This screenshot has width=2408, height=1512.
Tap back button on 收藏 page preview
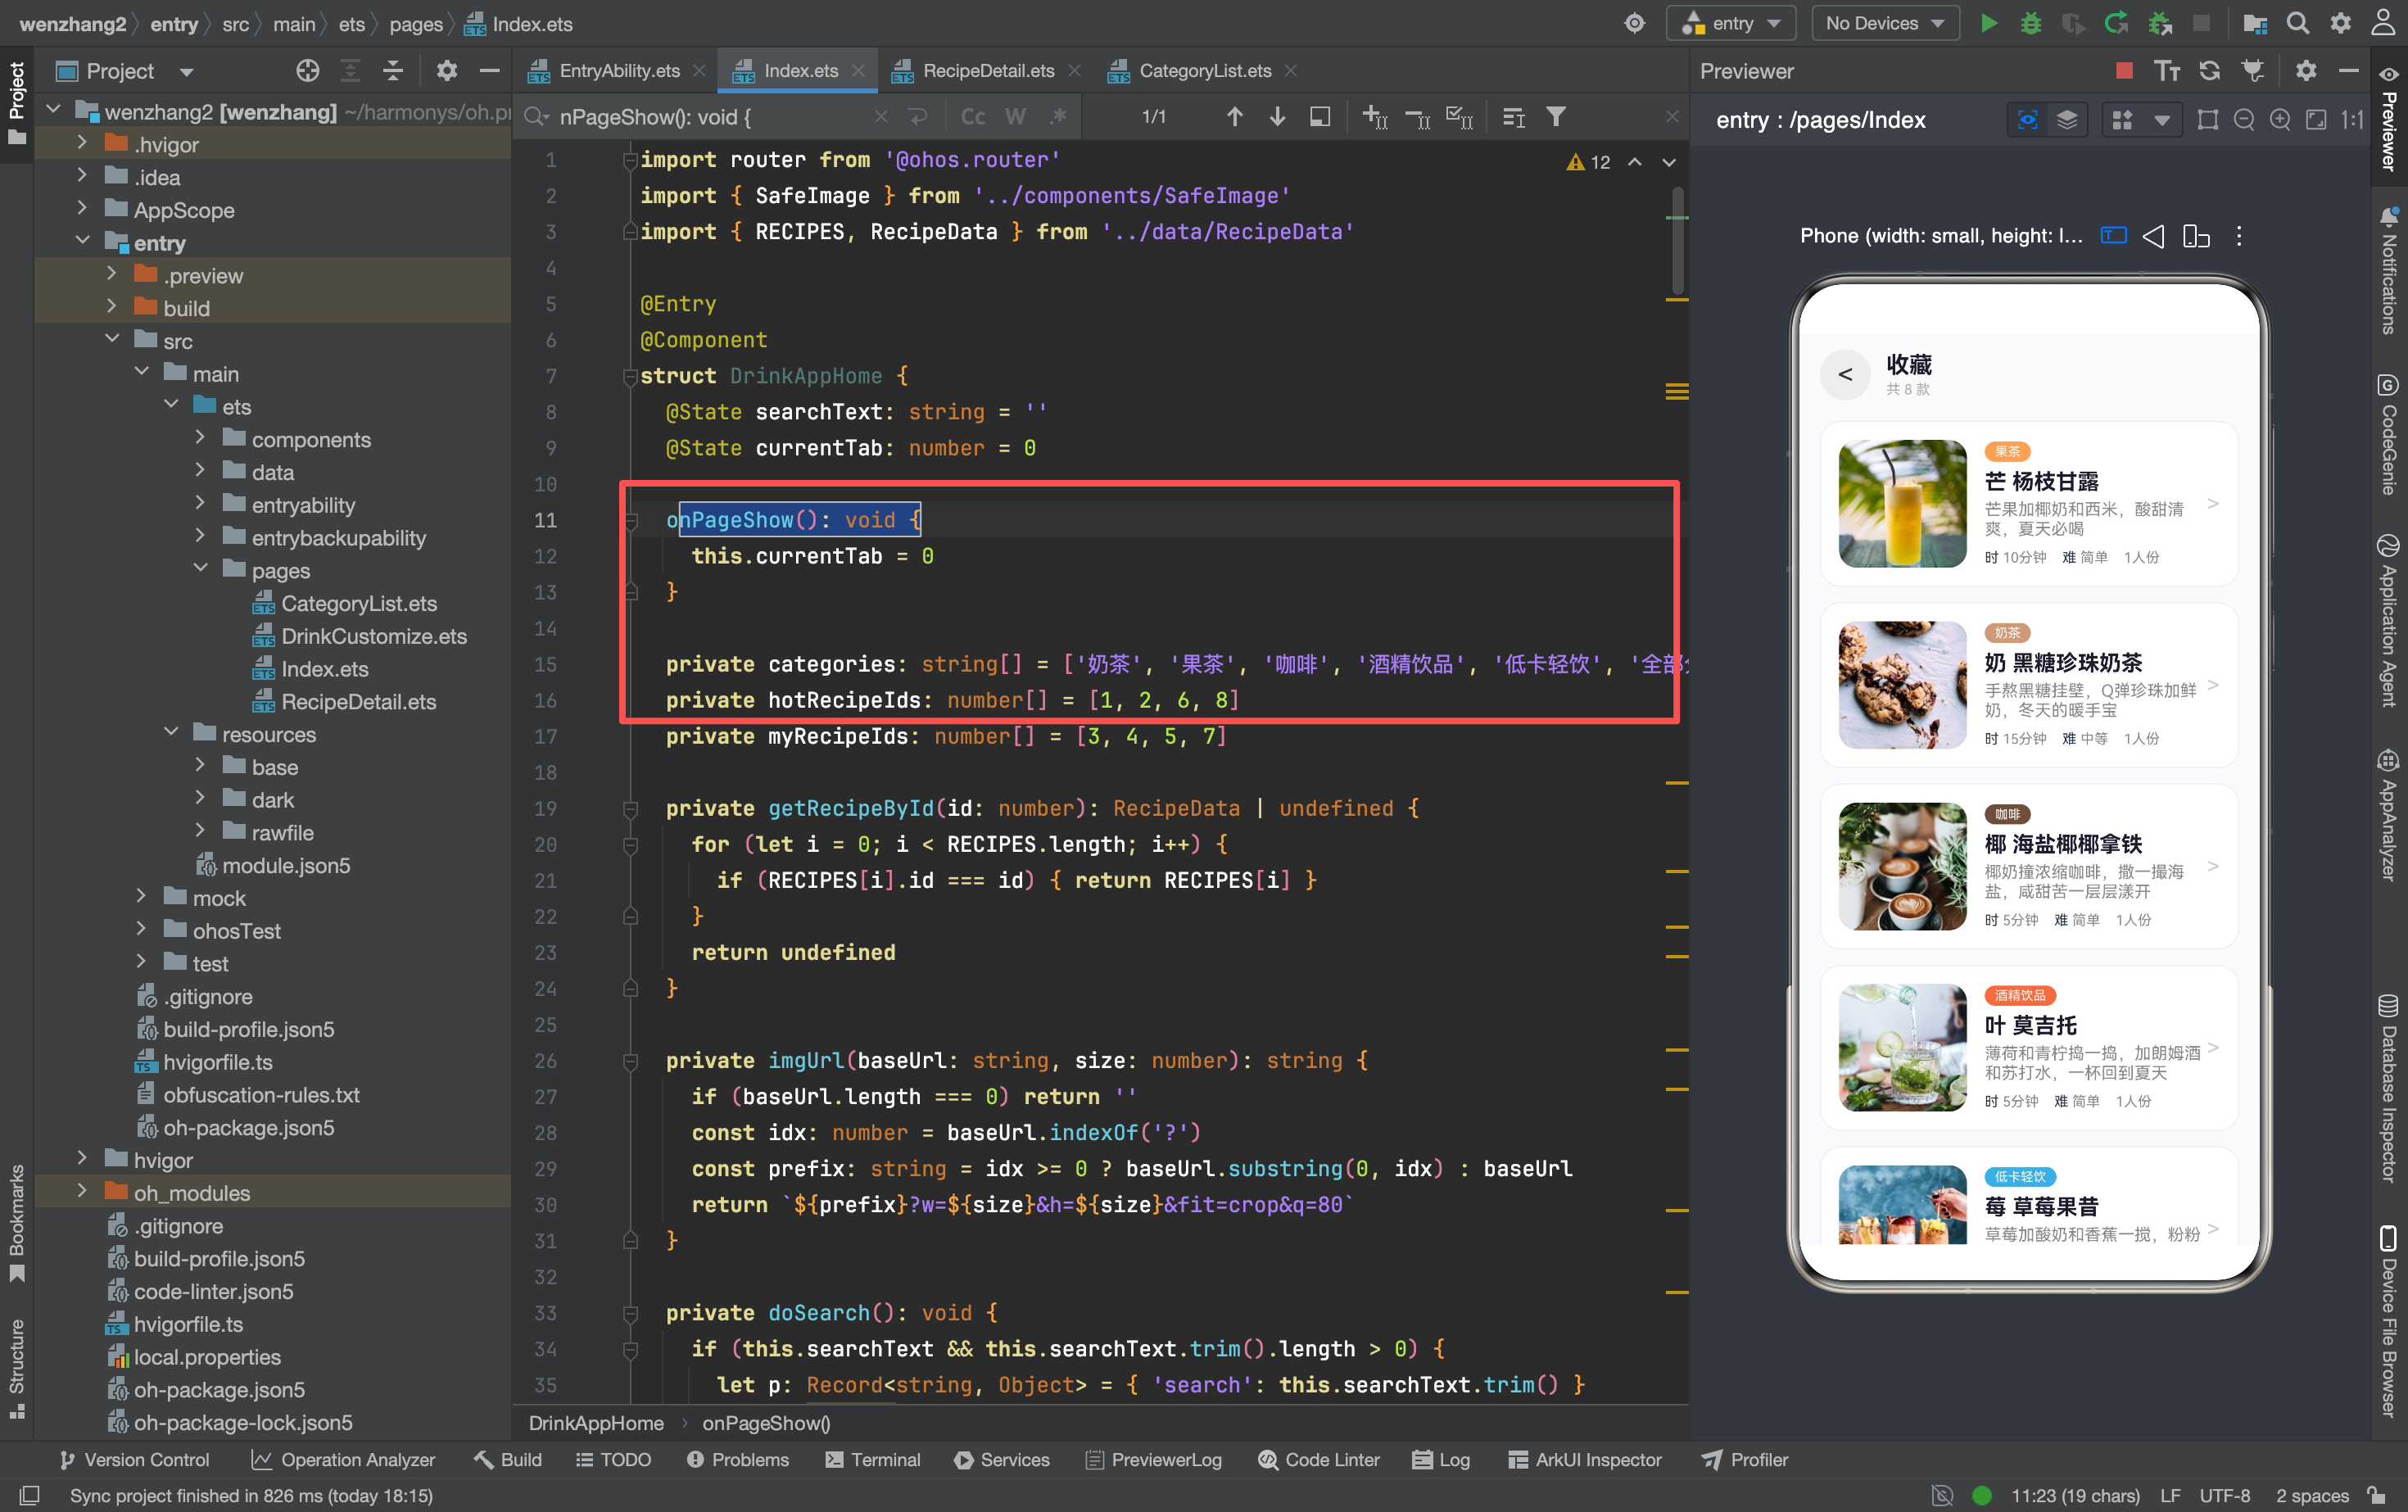point(1845,374)
